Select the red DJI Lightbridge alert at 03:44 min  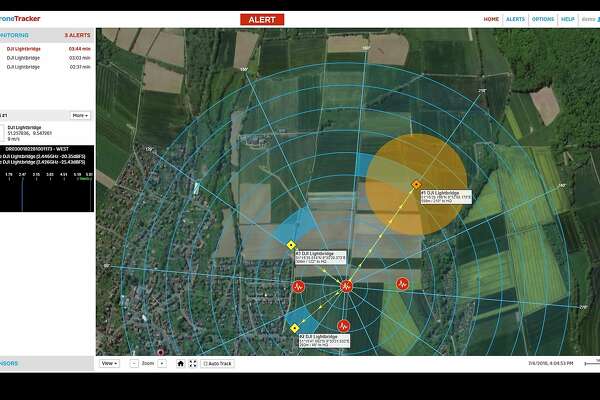47,49
